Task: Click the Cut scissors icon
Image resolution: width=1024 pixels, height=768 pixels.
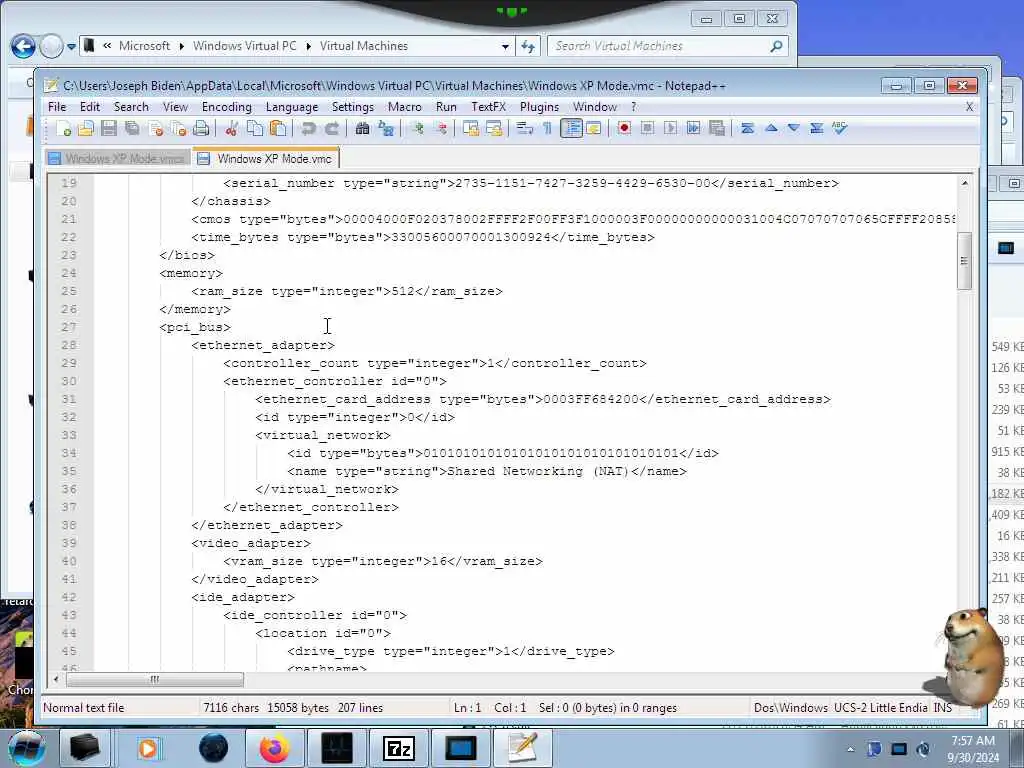Action: pyautogui.click(x=231, y=129)
